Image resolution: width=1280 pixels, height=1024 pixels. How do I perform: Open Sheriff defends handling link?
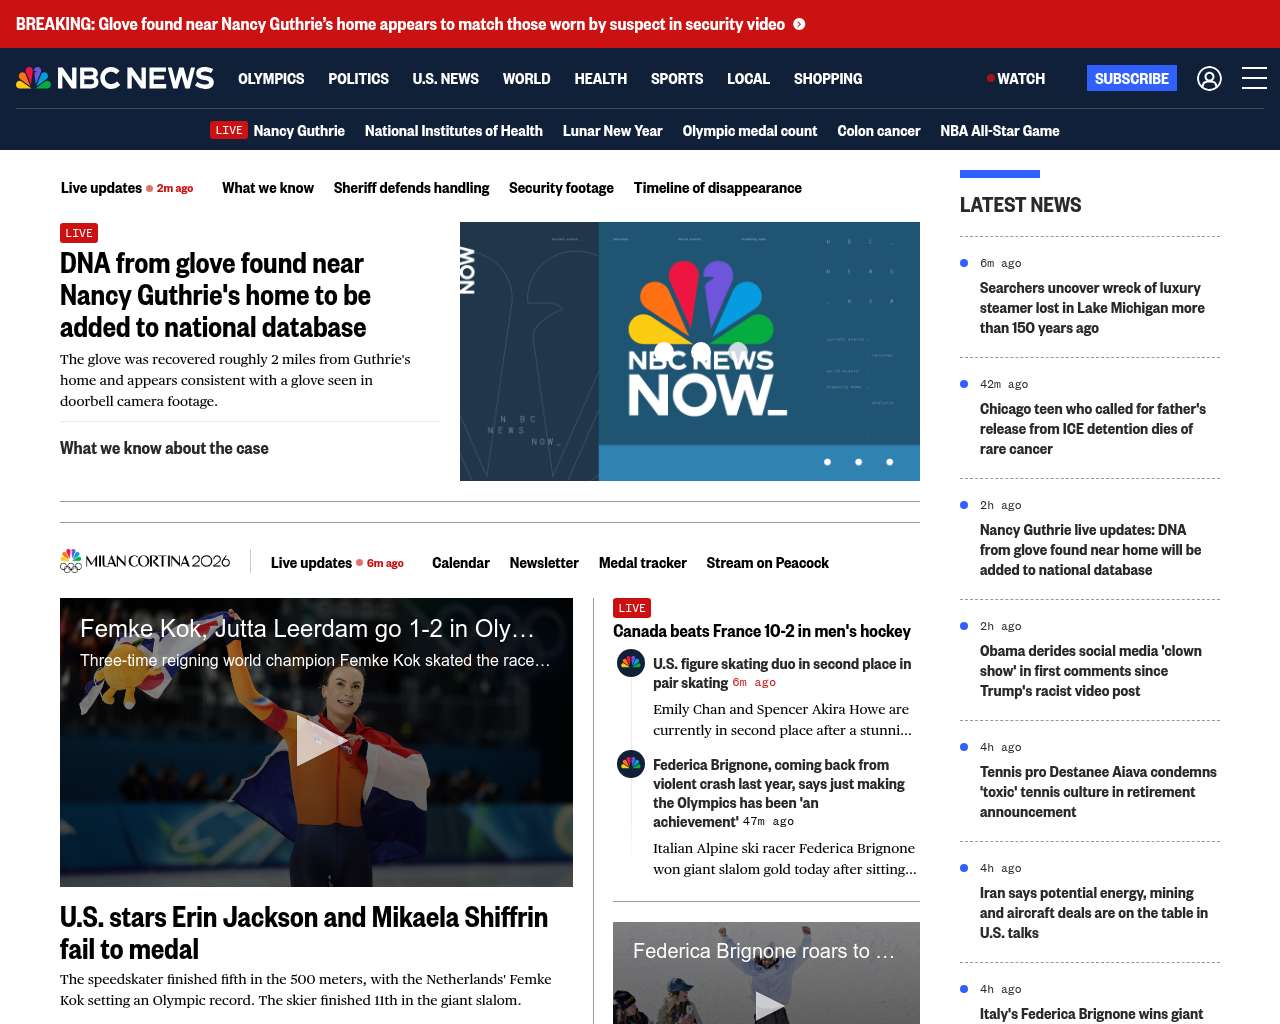click(412, 187)
